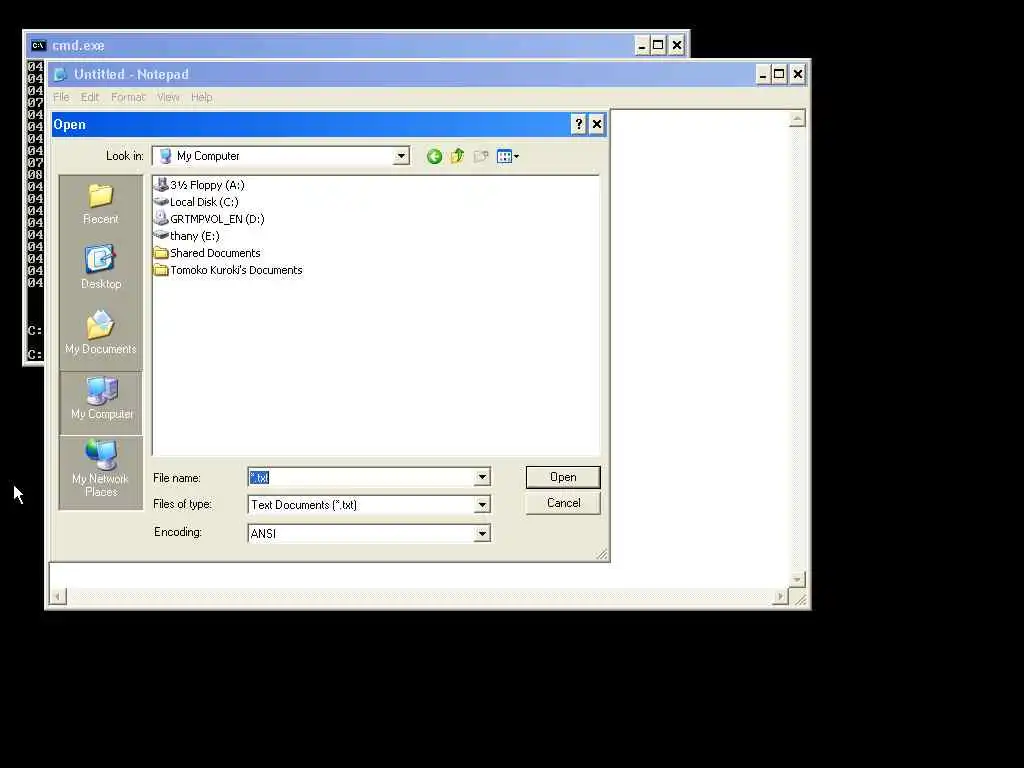
Task: Select Desktop in the places bar
Action: pos(101,267)
